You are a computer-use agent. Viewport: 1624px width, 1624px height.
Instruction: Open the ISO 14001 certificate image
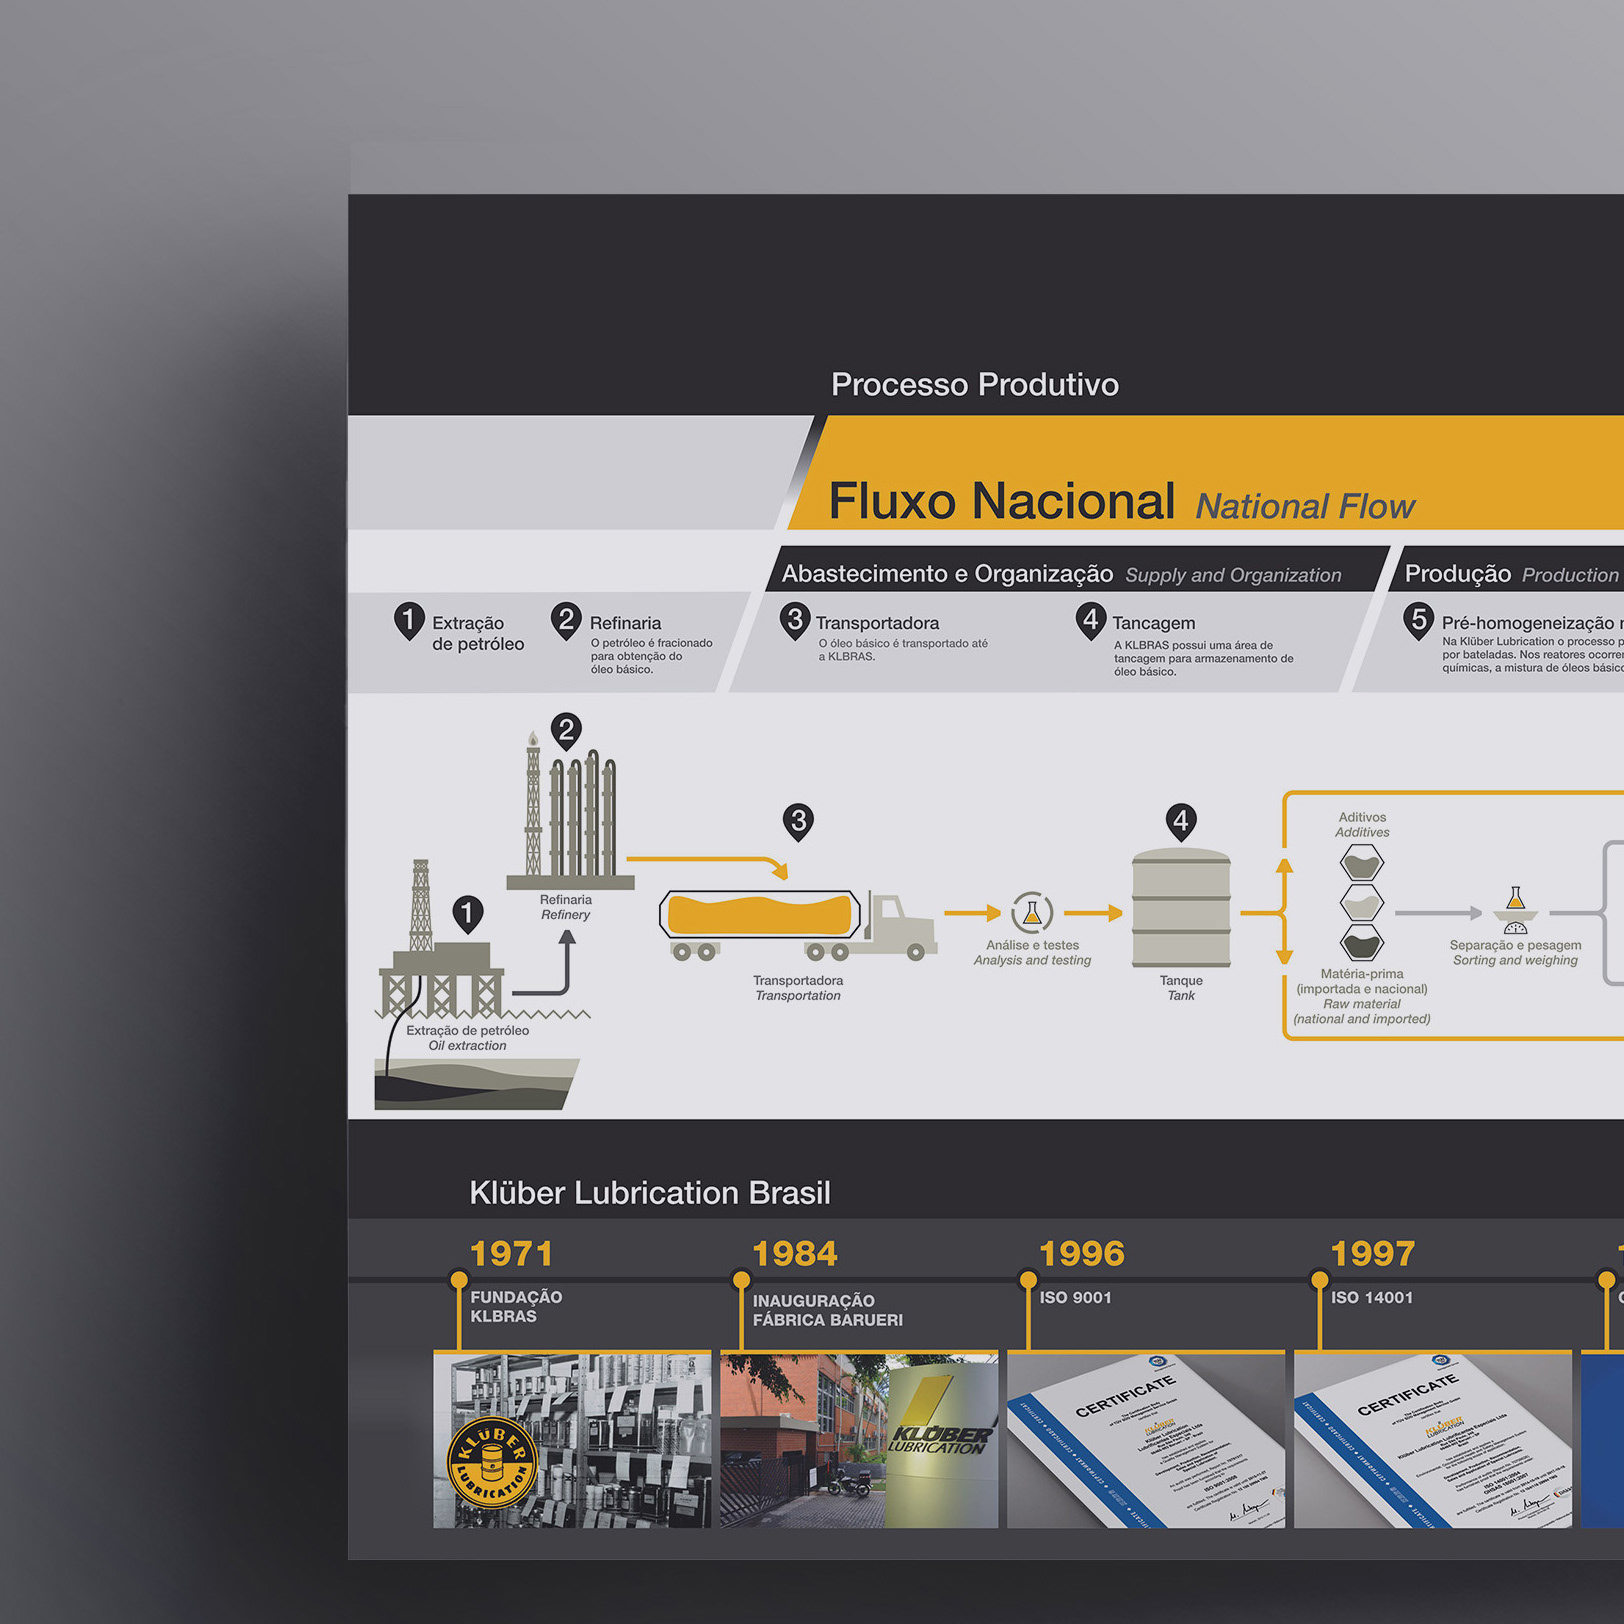click(x=1433, y=1441)
